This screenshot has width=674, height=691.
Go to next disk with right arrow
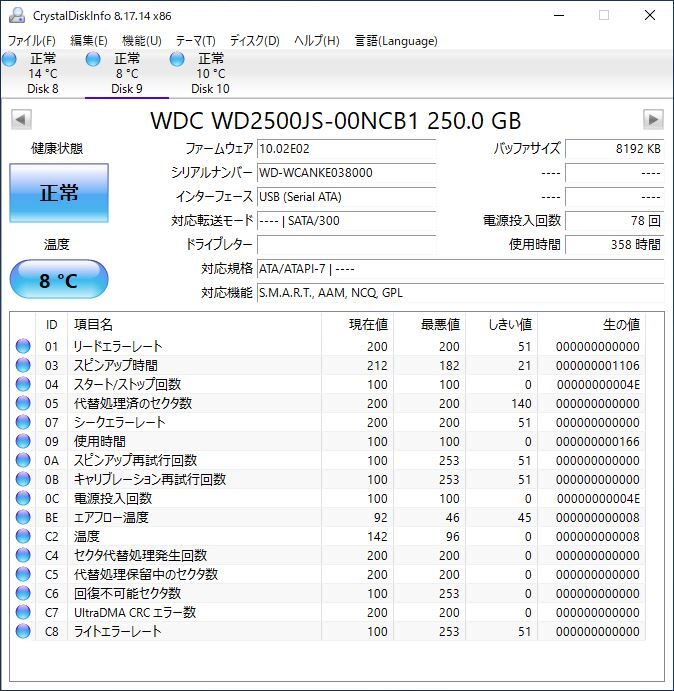click(x=653, y=120)
